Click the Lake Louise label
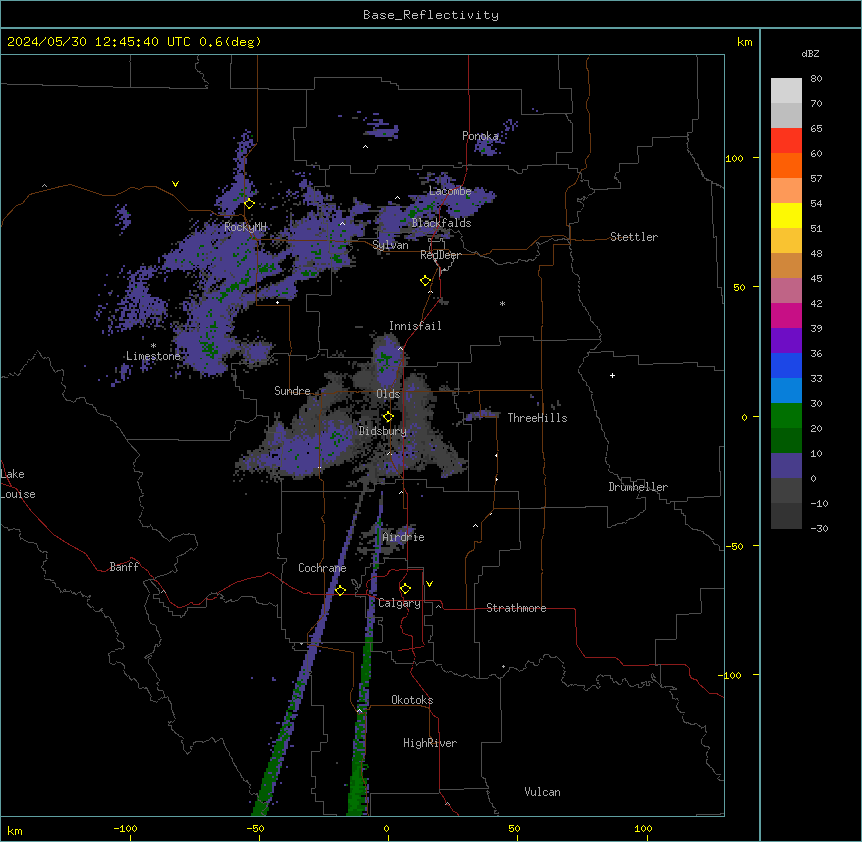Viewport: 862px width, 842px height. click(x=18, y=484)
